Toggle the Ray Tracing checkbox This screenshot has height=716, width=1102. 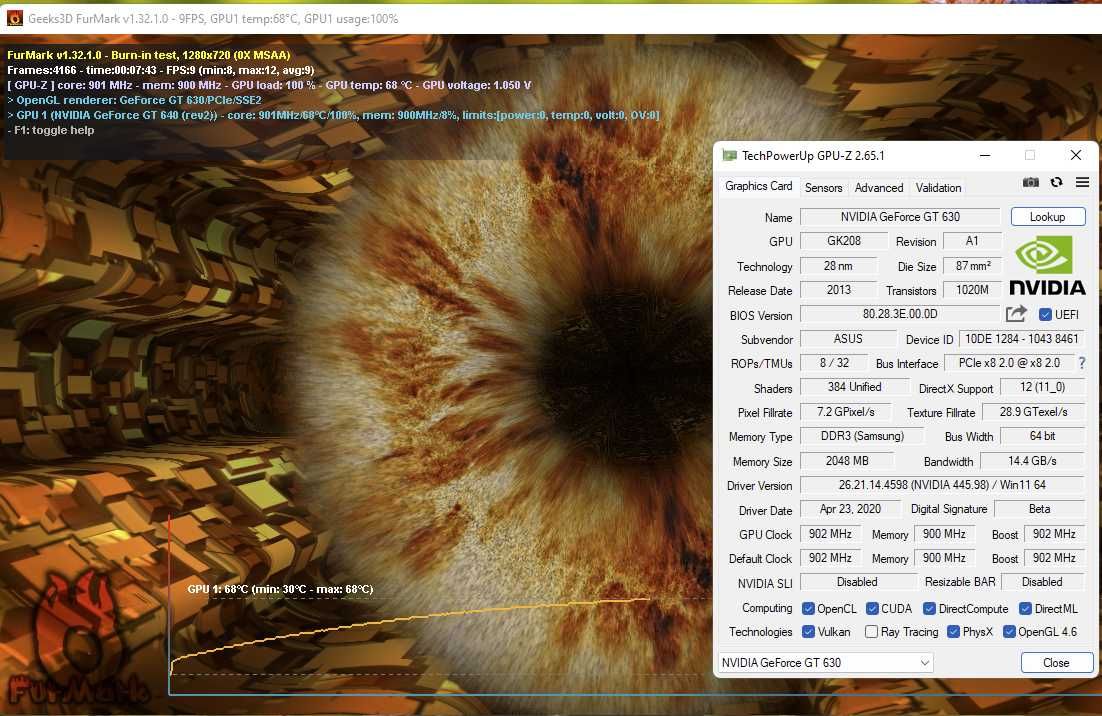(871, 632)
